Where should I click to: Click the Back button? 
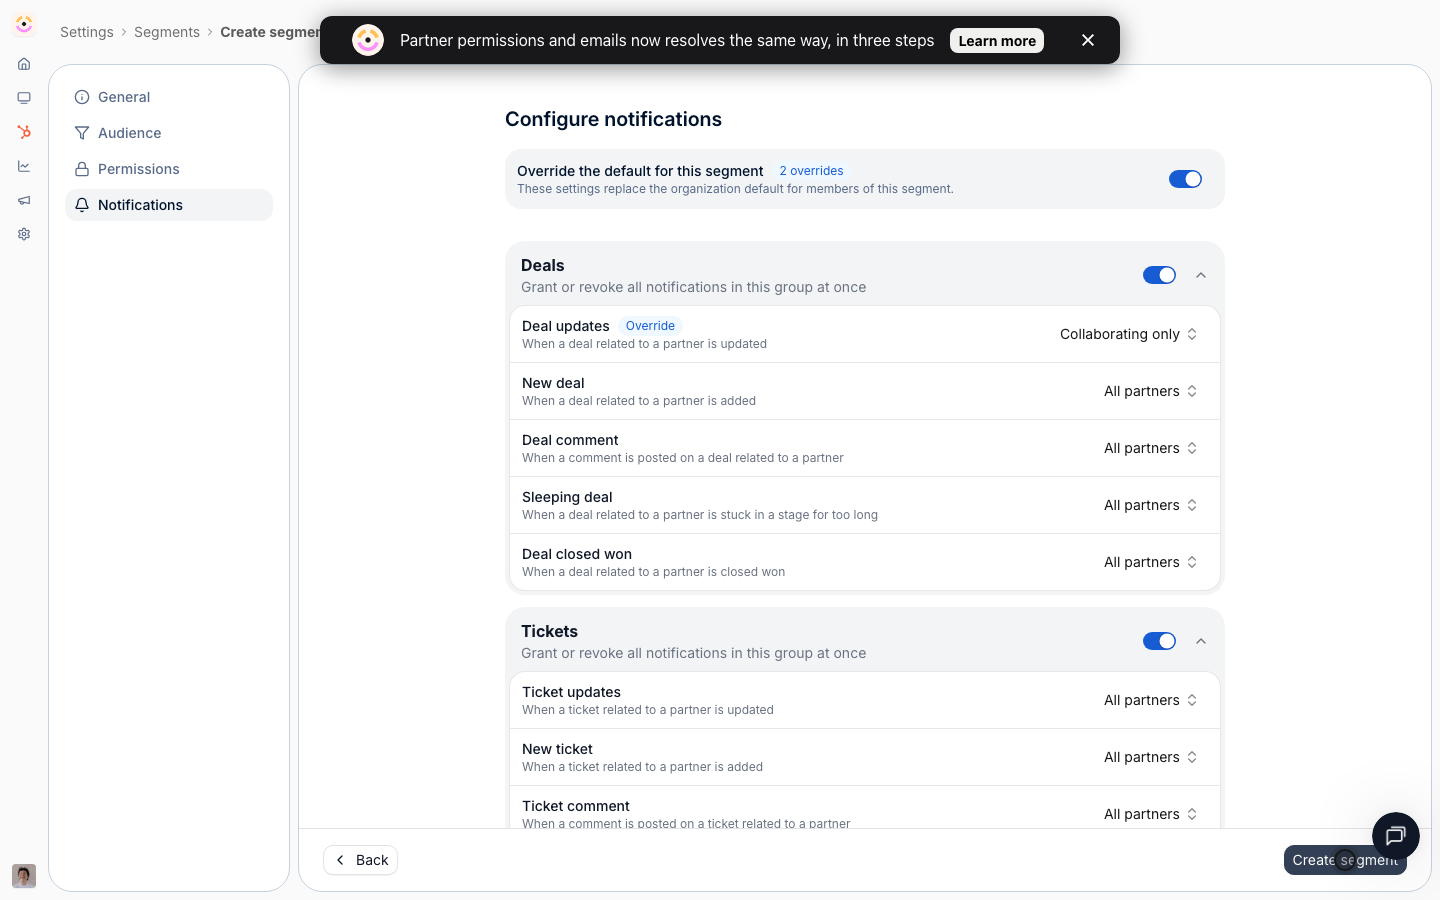pyautogui.click(x=361, y=860)
